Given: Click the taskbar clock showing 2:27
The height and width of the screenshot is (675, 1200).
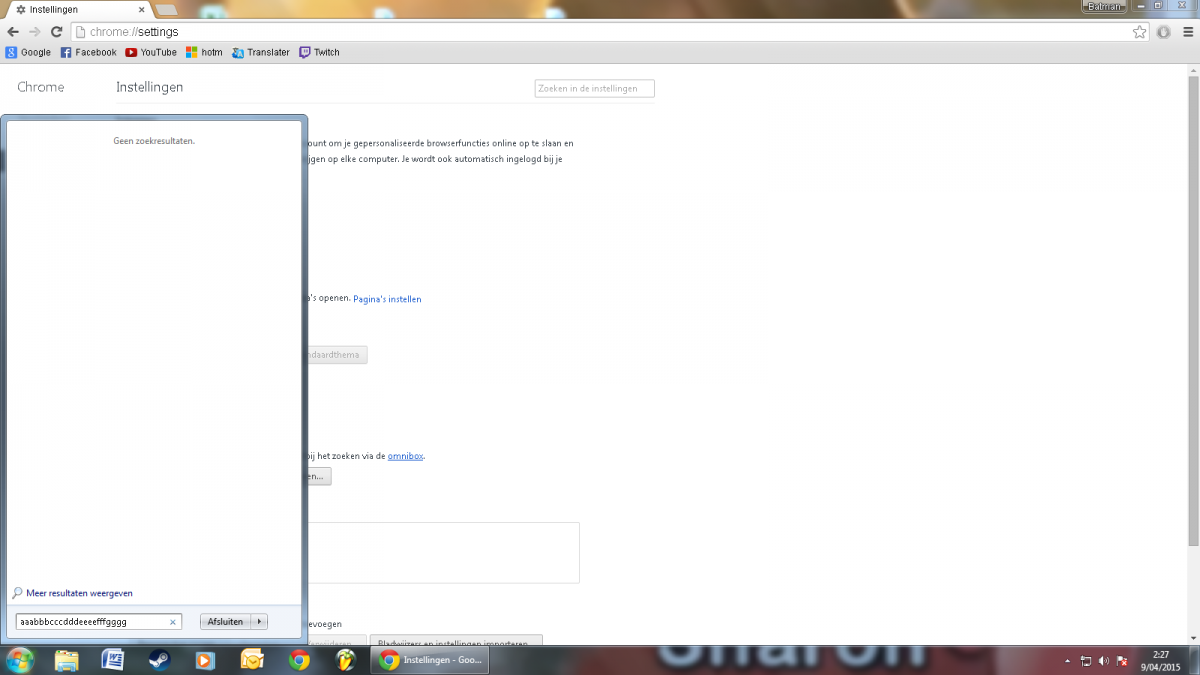Looking at the screenshot, I should click(1160, 660).
